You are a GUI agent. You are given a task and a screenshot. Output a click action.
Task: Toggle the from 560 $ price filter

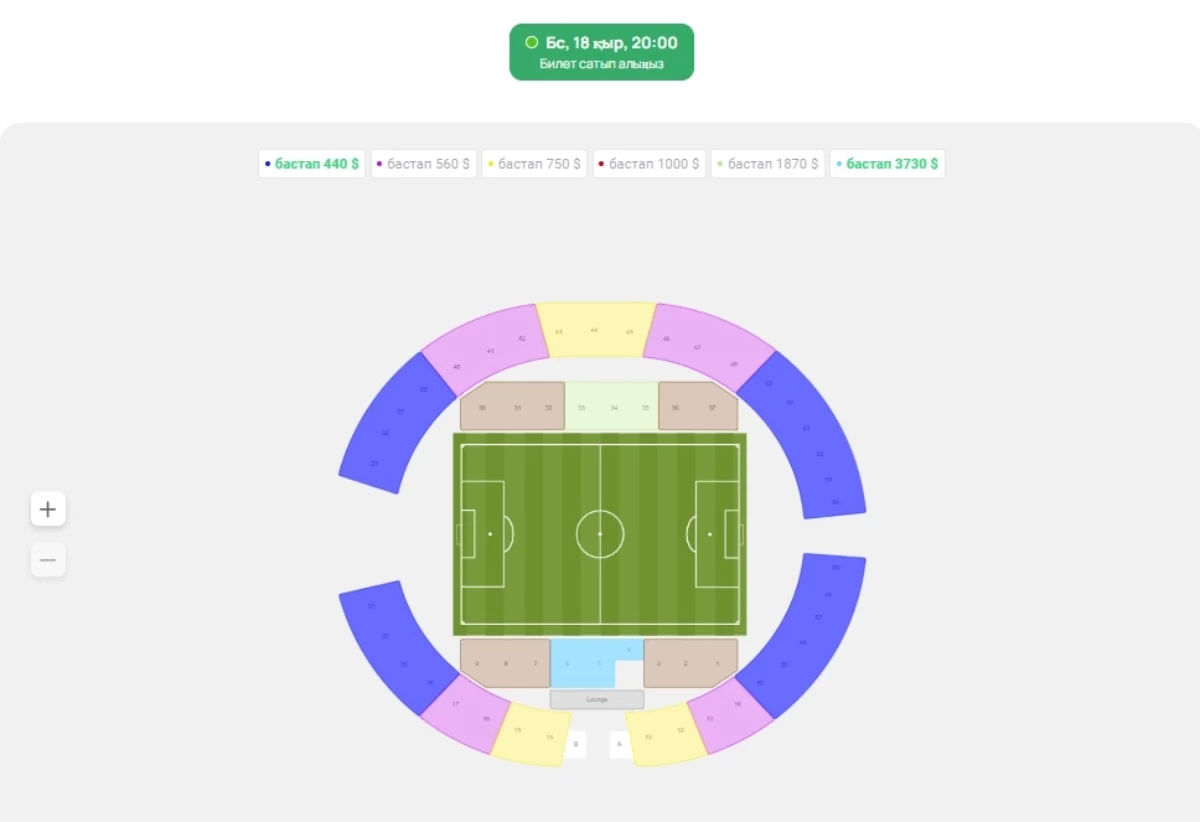pos(423,164)
